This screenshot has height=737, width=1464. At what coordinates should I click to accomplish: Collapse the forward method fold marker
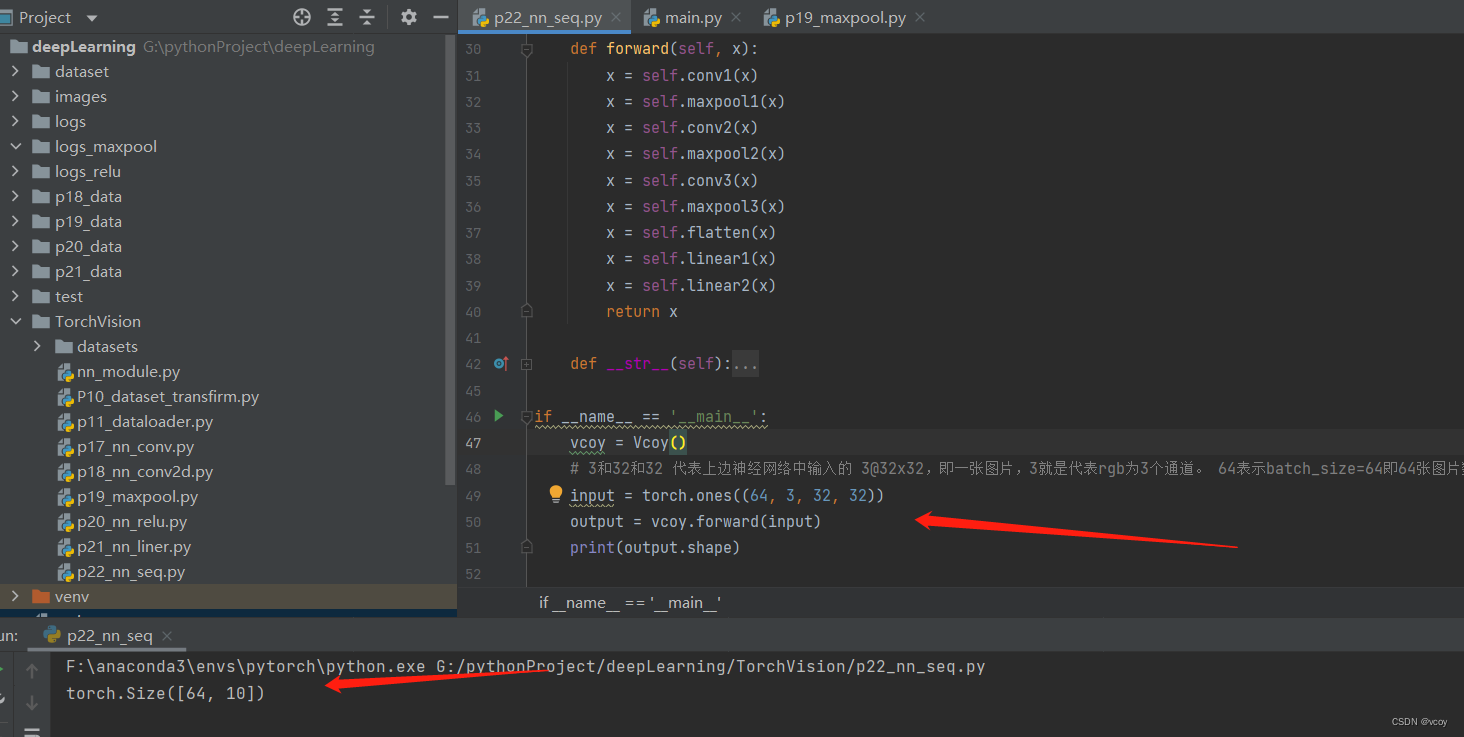(527, 49)
